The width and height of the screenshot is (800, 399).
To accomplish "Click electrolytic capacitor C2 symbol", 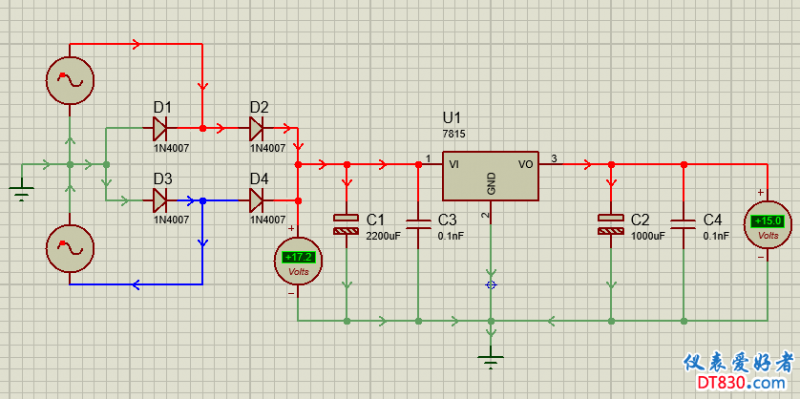I will [x=611, y=225].
